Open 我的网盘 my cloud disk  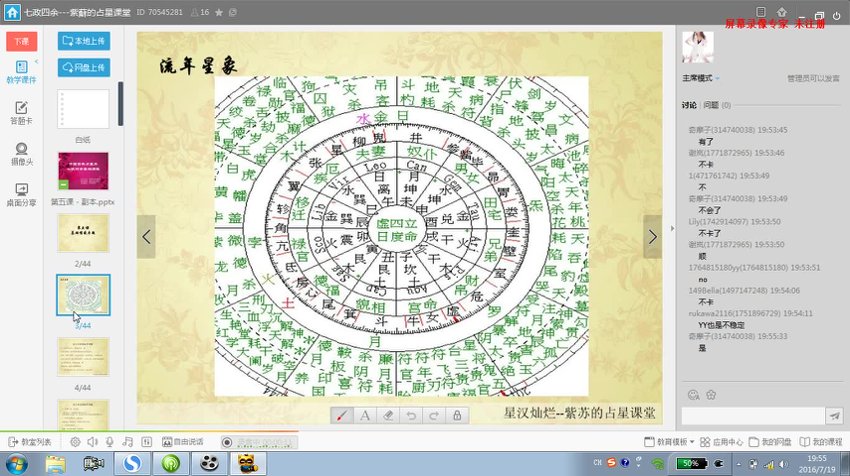pyautogui.click(x=770, y=442)
